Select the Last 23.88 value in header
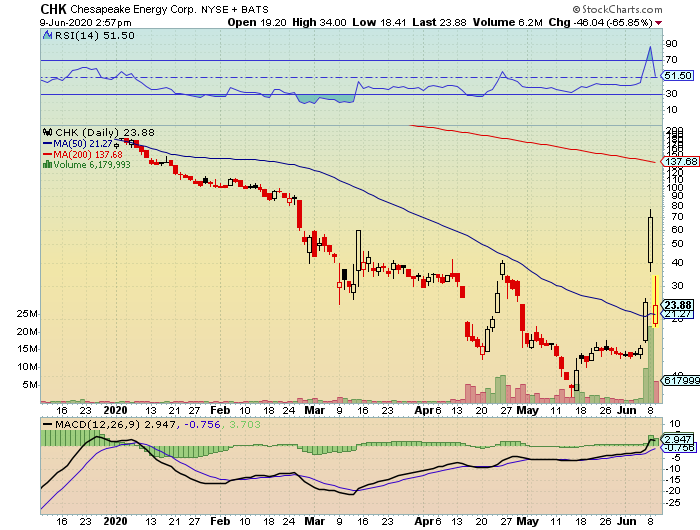The width and height of the screenshot is (700, 530). click(x=439, y=22)
